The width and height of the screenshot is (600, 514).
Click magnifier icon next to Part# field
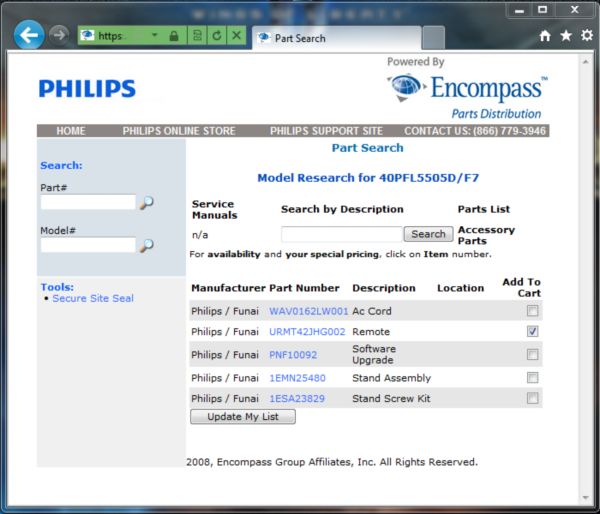coord(147,202)
